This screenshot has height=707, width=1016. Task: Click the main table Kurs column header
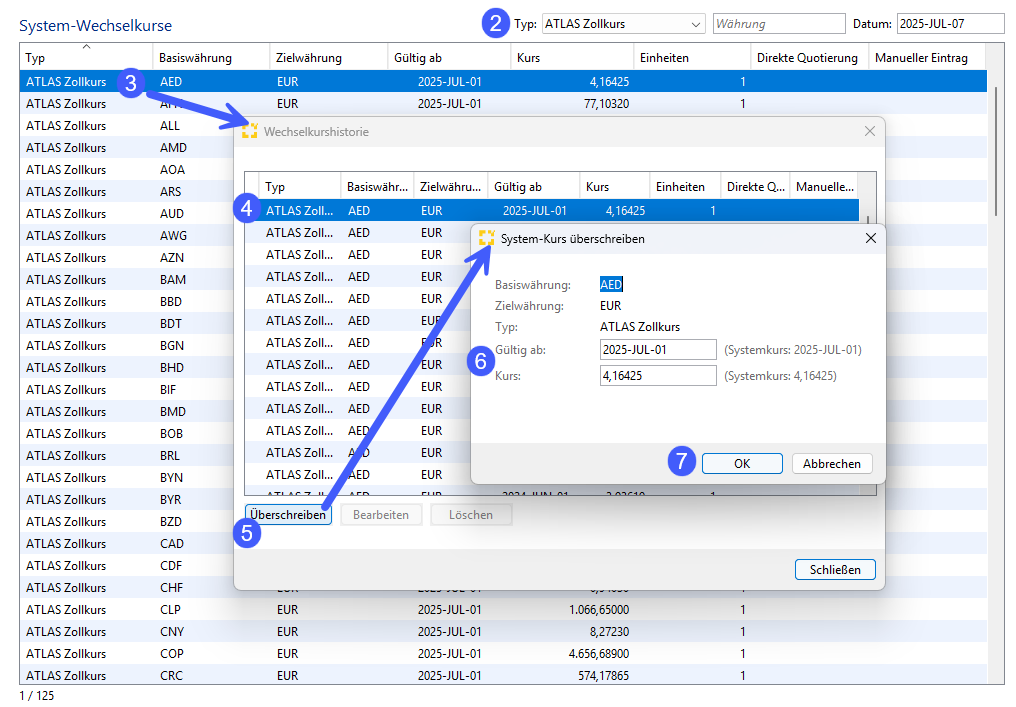tap(572, 58)
